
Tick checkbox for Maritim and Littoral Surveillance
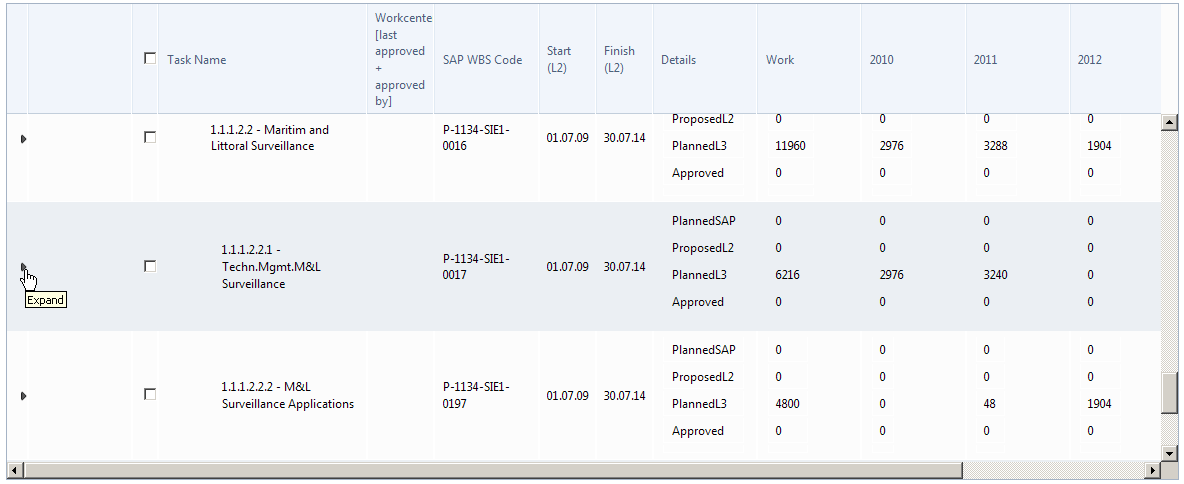pos(150,137)
